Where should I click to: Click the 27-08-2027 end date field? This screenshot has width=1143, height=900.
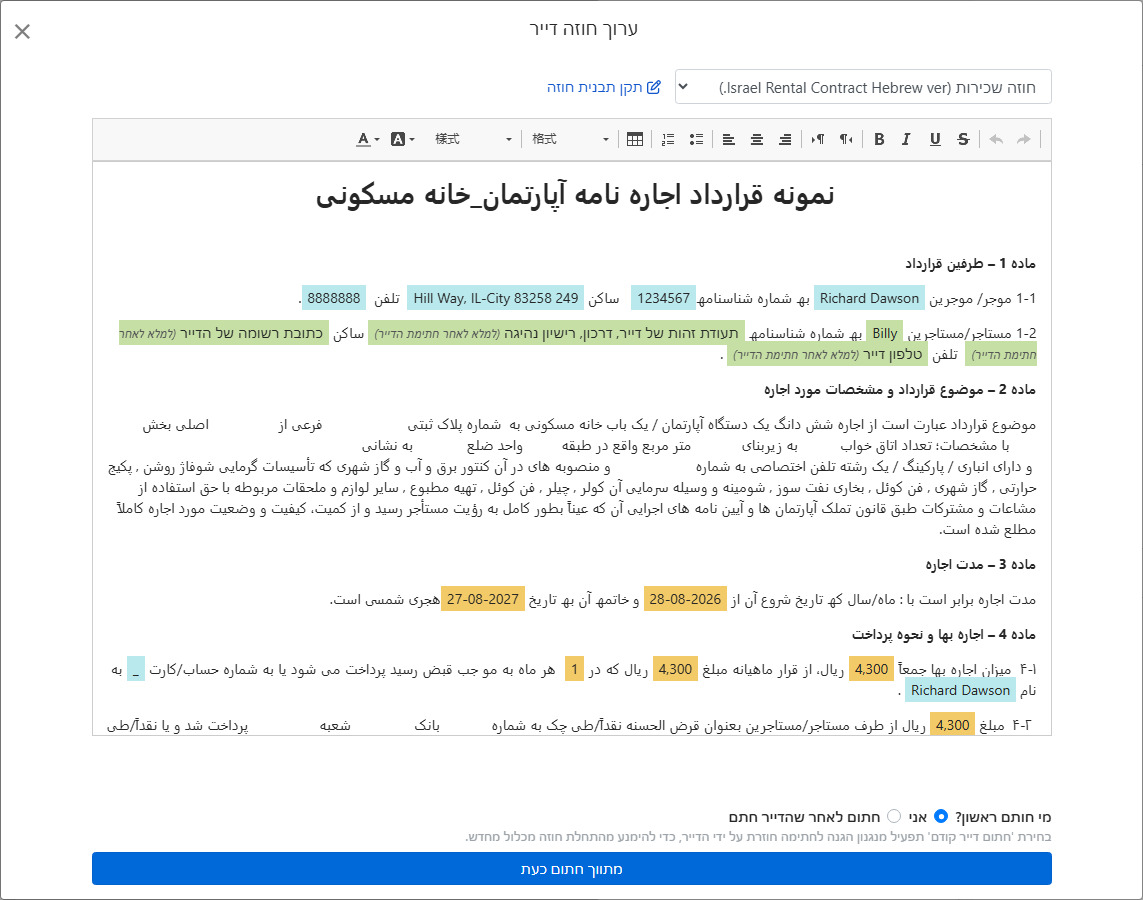click(483, 599)
